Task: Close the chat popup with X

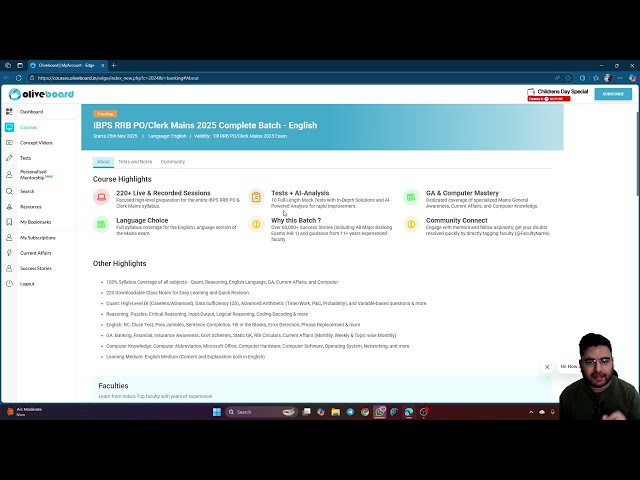Action: 547,367
